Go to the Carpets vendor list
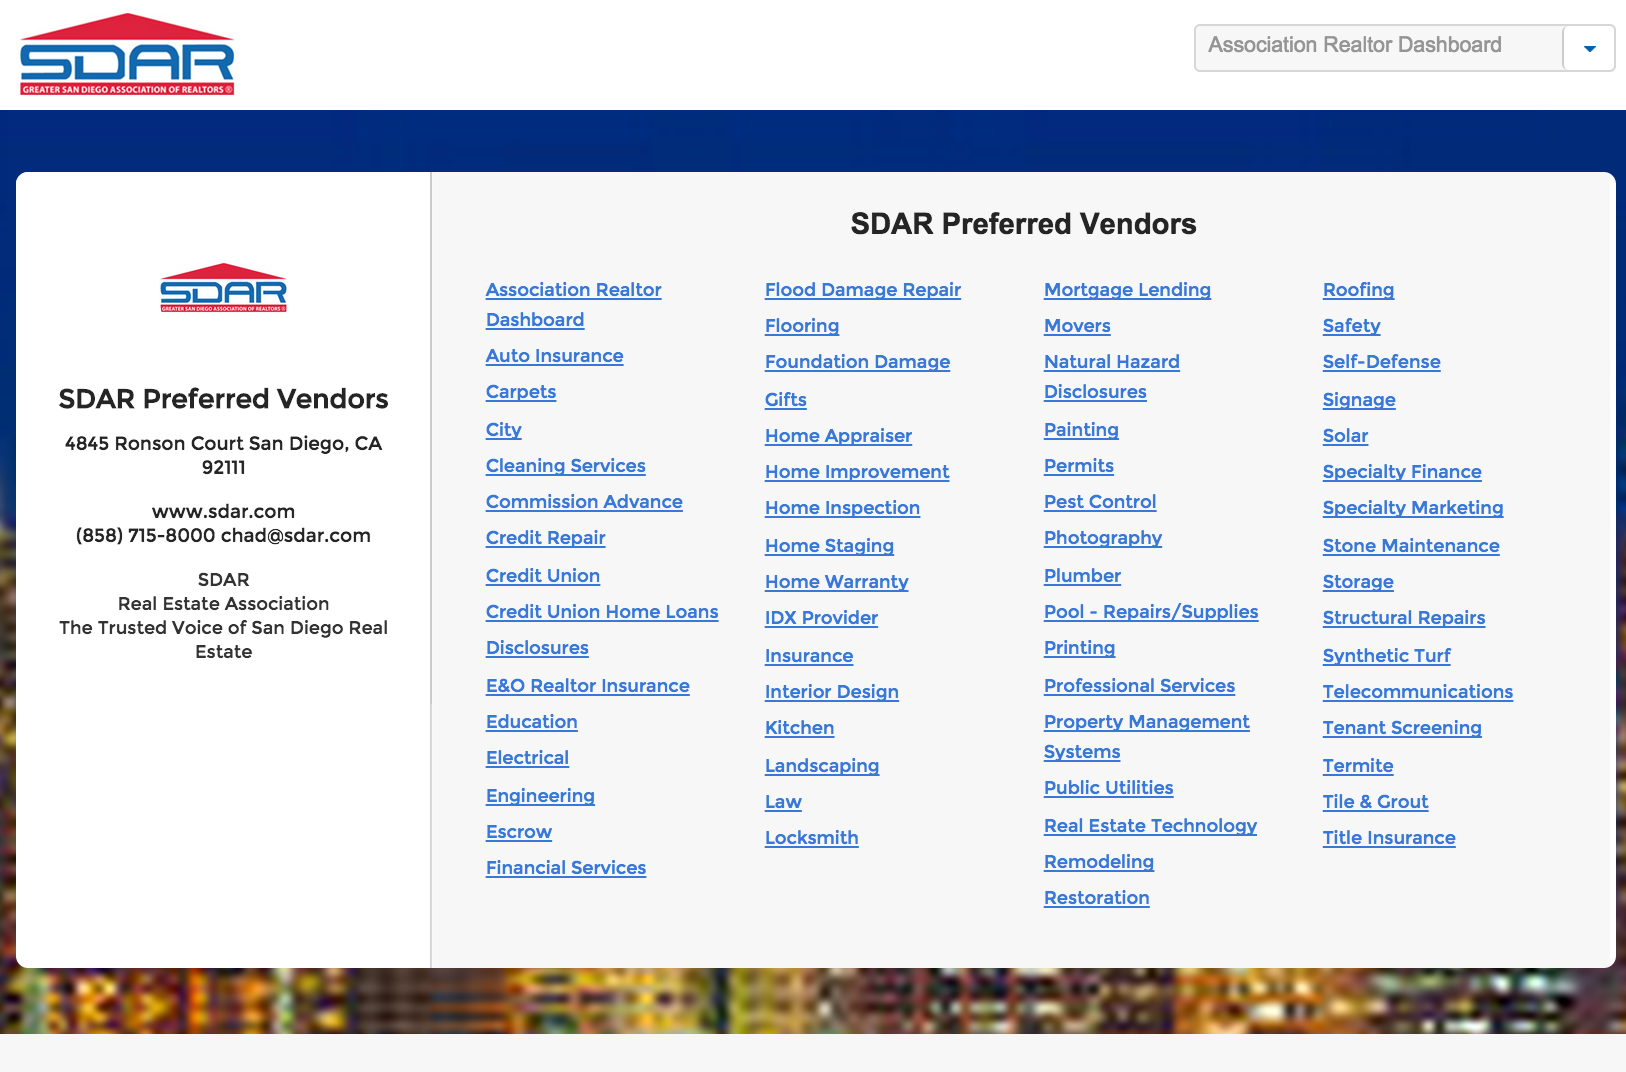 click(x=520, y=392)
